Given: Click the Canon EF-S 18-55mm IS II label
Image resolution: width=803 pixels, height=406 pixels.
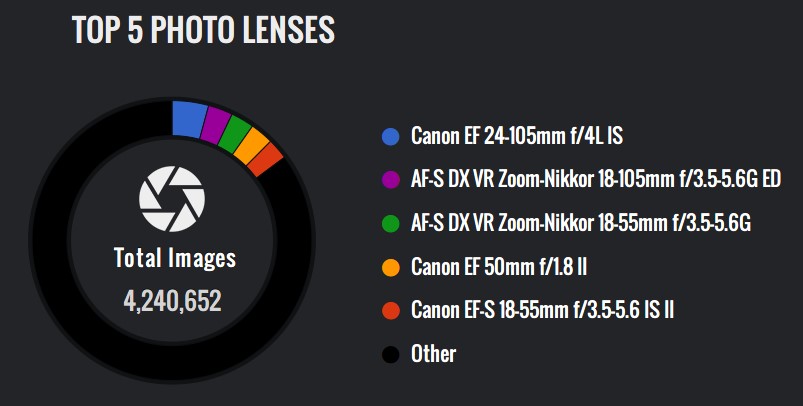Looking at the screenshot, I should [x=542, y=310].
